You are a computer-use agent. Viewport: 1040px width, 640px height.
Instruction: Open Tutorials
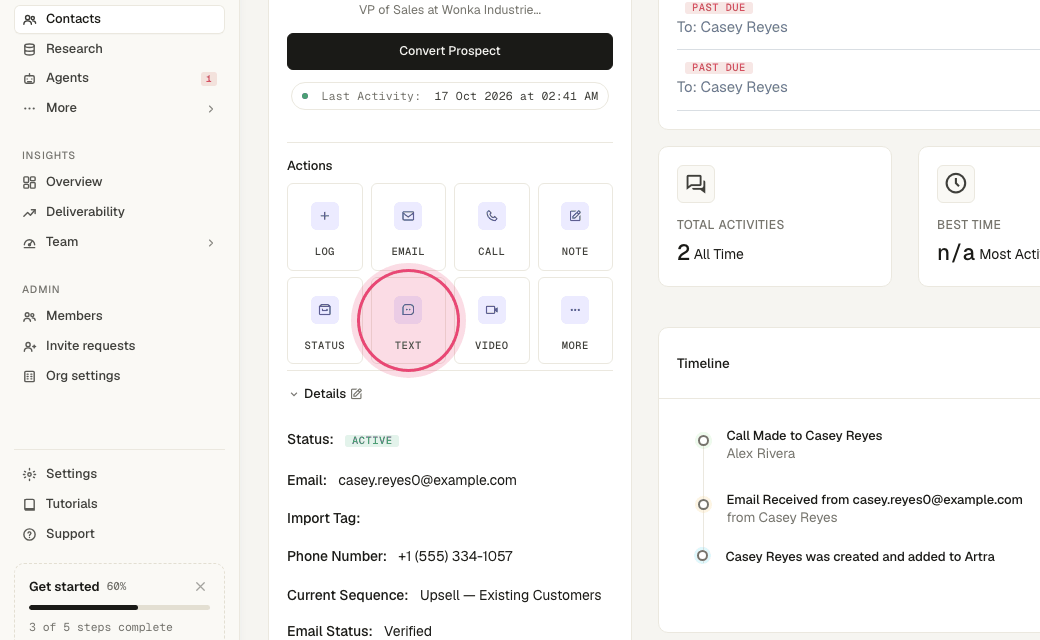[x=119, y=504]
